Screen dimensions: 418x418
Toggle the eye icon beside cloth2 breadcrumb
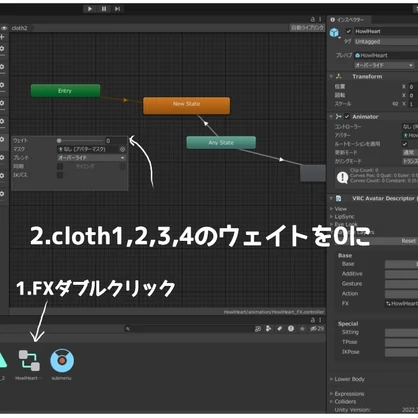click(x=4, y=28)
